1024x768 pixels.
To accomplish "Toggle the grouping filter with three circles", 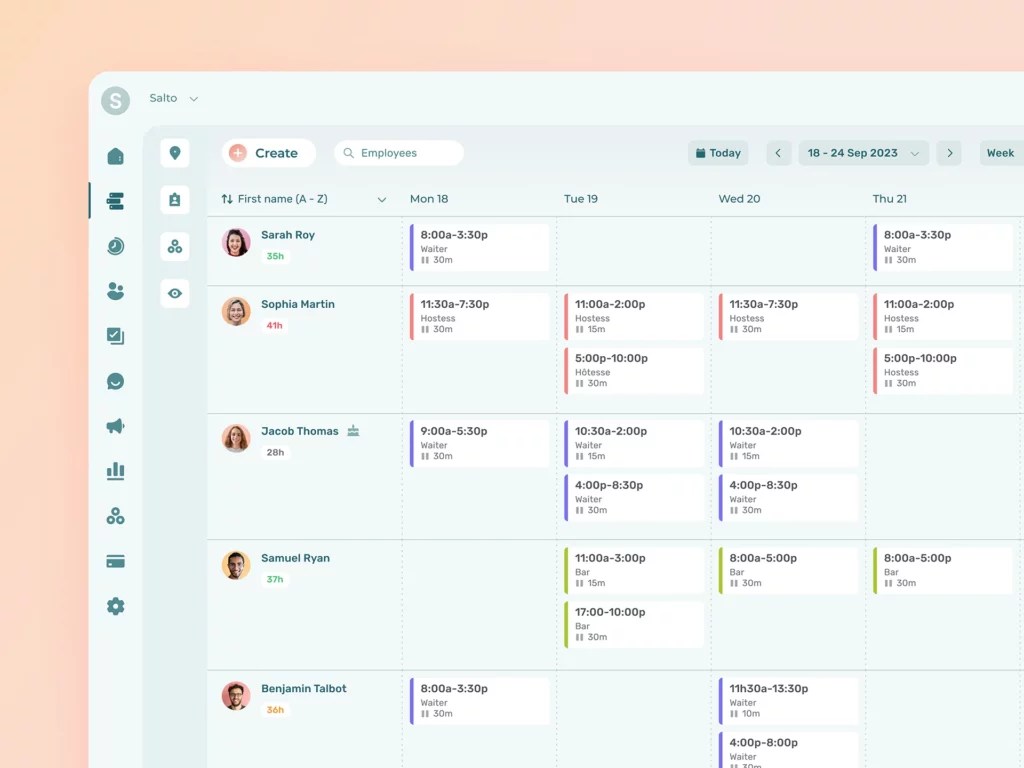I will pos(175,245).
